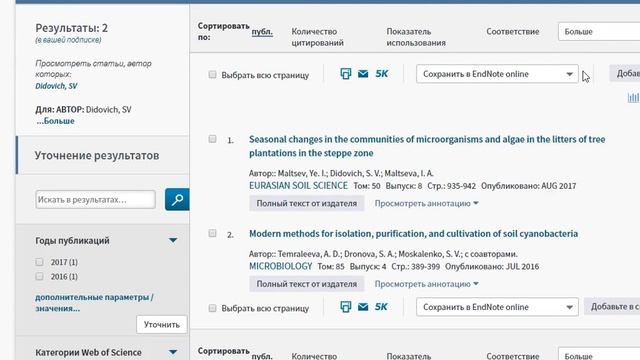Viewport: 640px width, 360px height.
Task: Click the top print icon
Action: pos(346,74)
